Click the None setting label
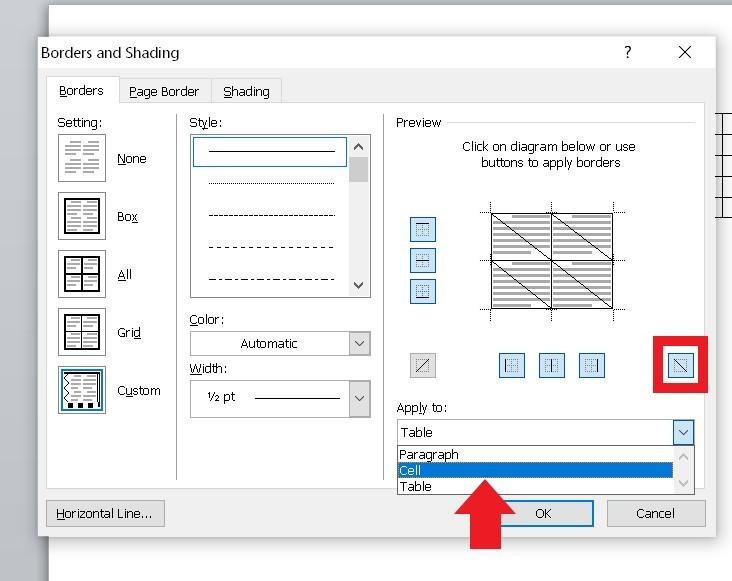 (x=132, y=159)
